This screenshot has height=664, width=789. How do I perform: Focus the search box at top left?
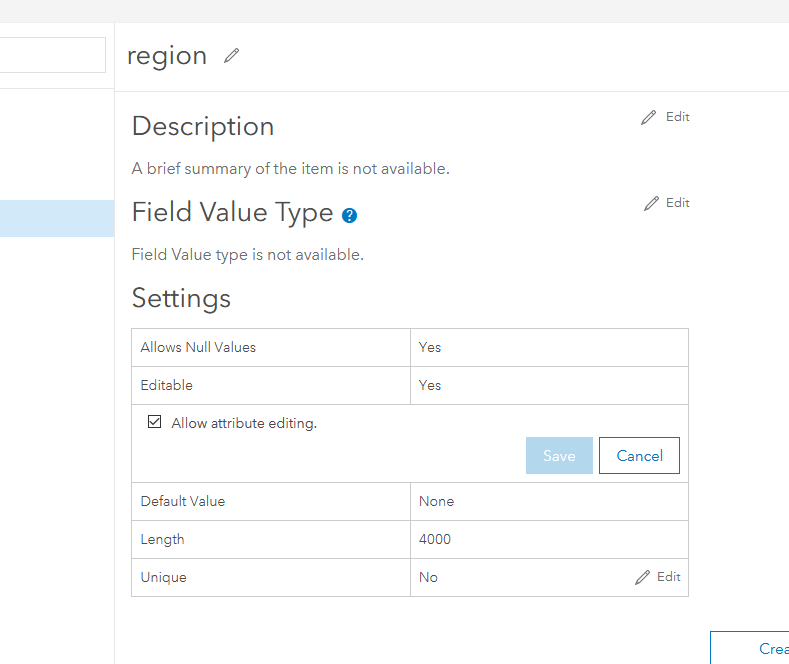click(52, 55)
